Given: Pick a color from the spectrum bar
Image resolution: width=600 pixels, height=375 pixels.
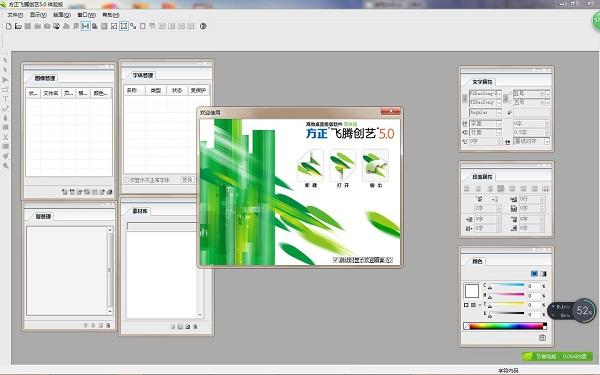Looking at the screenshot, I should (x=506, y=326).
